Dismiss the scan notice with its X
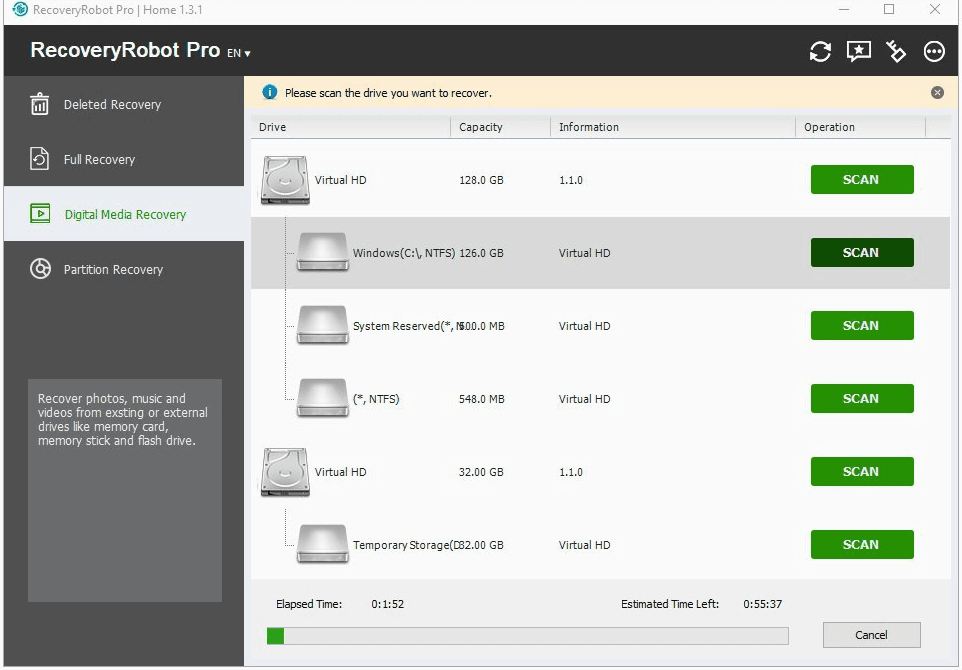 937,93
